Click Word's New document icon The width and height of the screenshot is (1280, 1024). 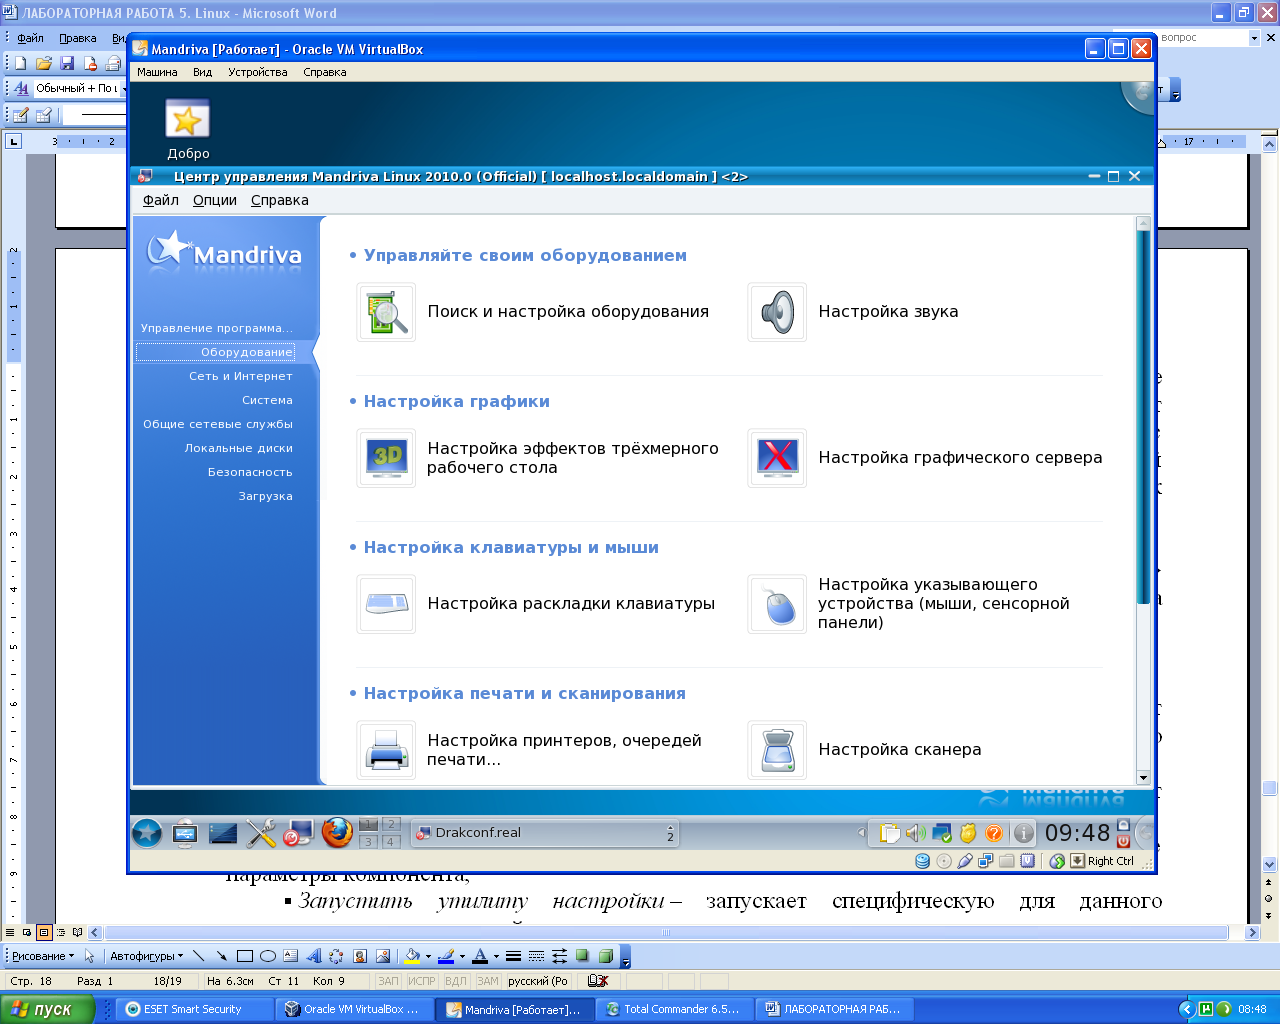click(20, 63)
